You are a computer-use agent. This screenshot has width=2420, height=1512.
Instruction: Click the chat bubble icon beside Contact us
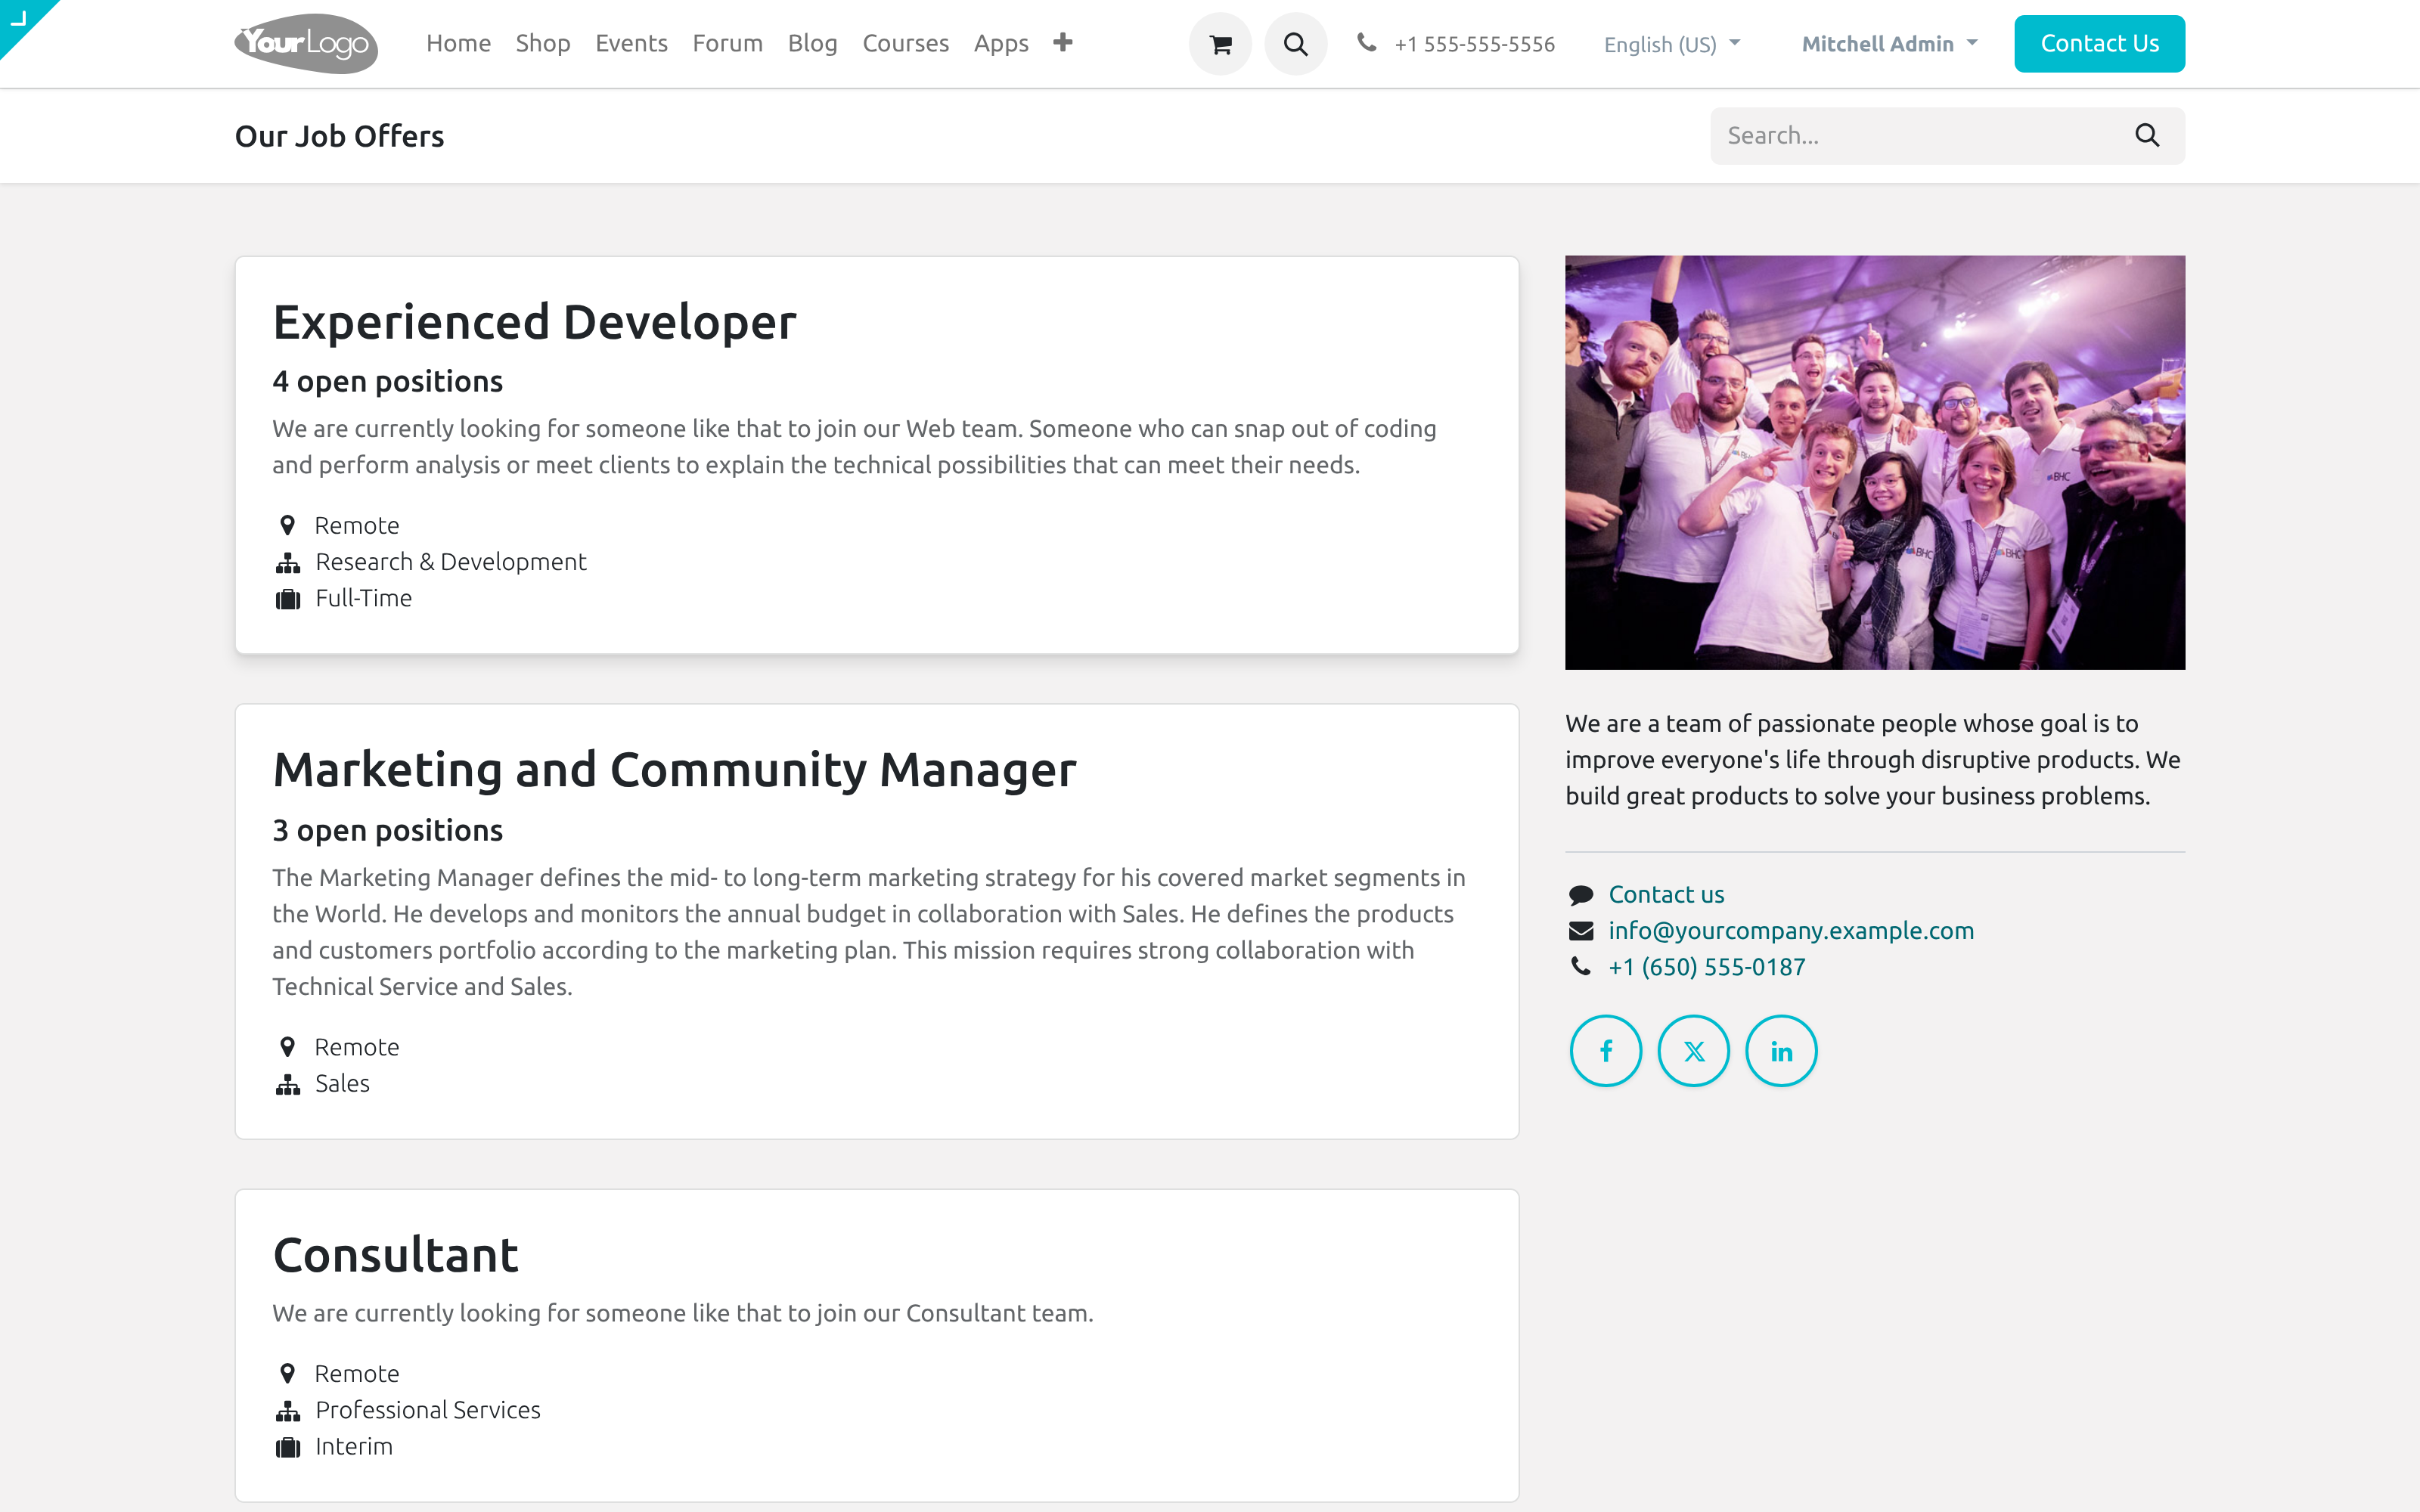(1581, 895)
